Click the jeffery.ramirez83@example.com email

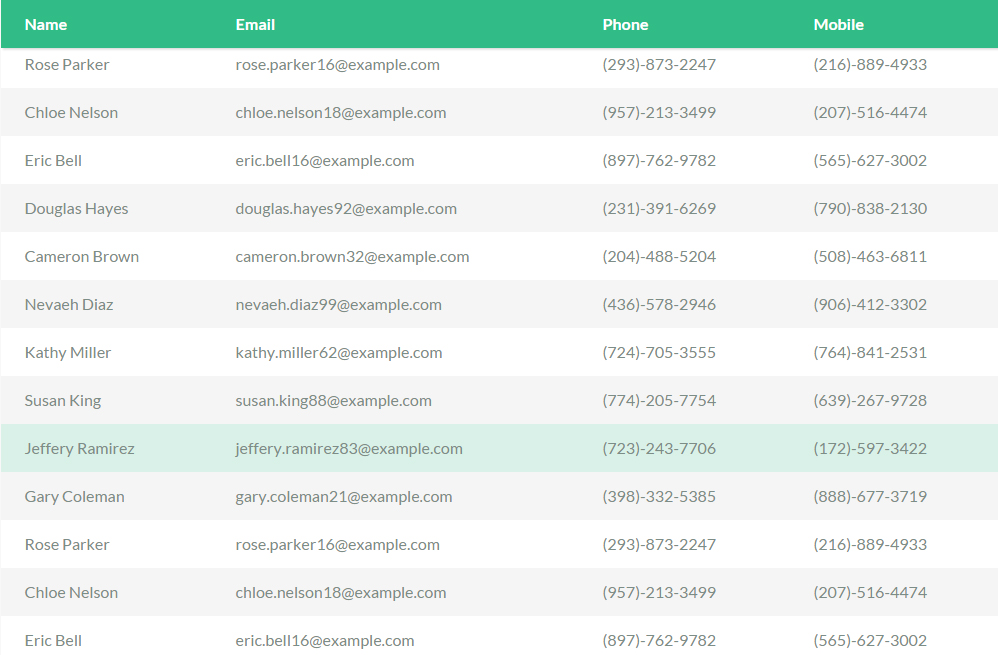(349, 449)
